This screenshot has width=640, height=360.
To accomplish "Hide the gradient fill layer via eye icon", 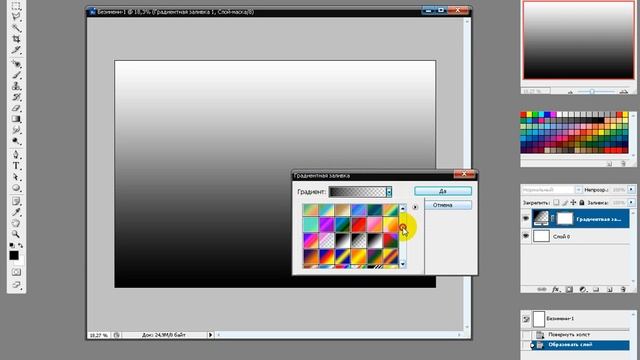I will [x=526, y=219].
